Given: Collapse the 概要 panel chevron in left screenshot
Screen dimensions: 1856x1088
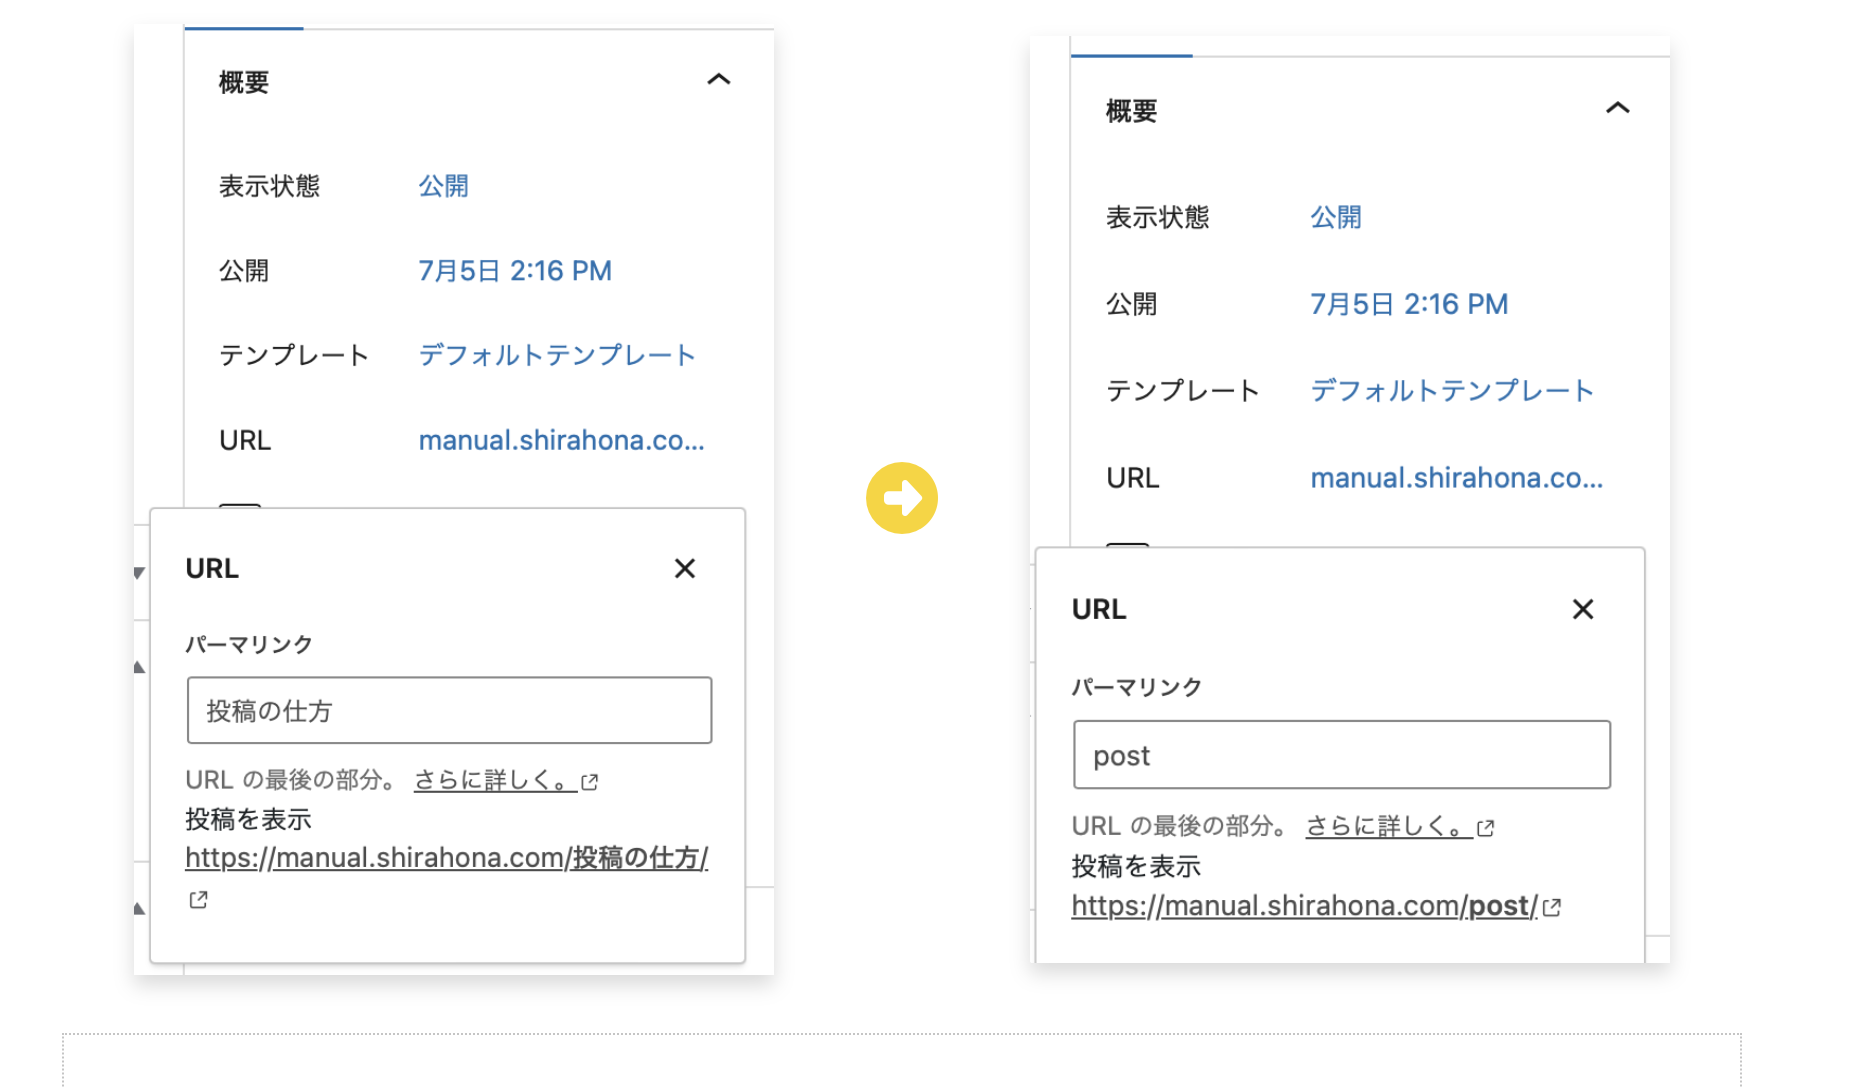Looking at the screenshot, I should point(718,80).
